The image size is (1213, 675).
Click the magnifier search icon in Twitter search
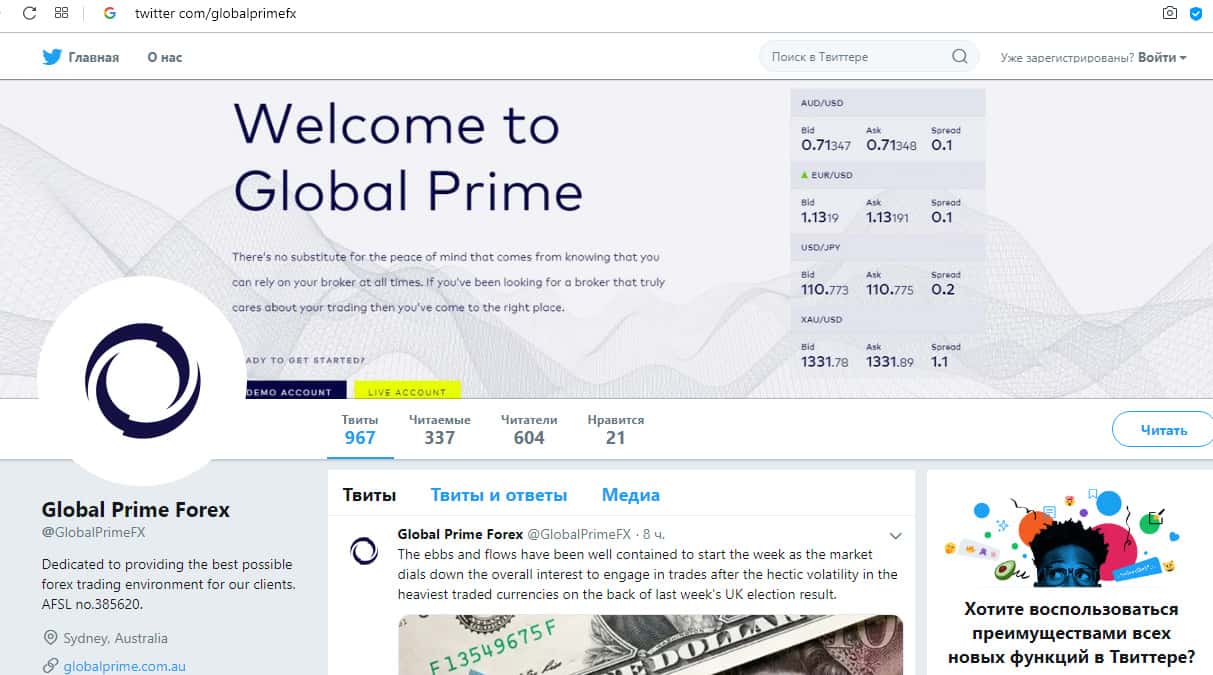(960, 57)
